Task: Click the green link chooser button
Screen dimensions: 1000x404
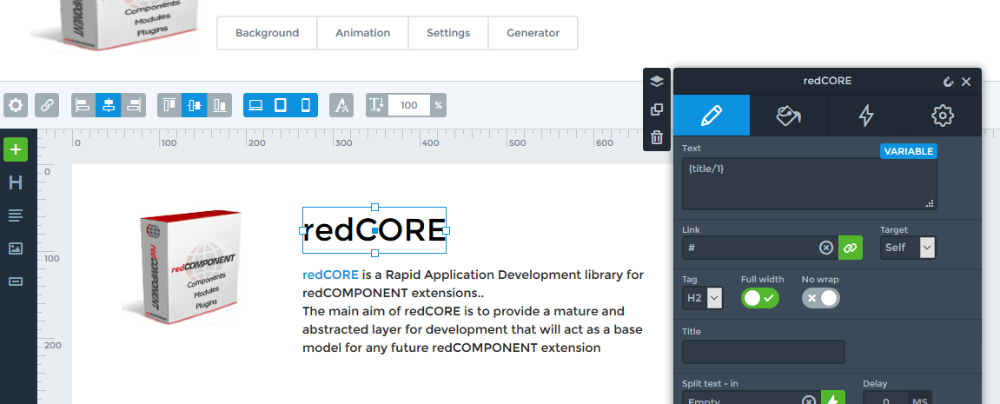Action: click(x=850, y=248)
